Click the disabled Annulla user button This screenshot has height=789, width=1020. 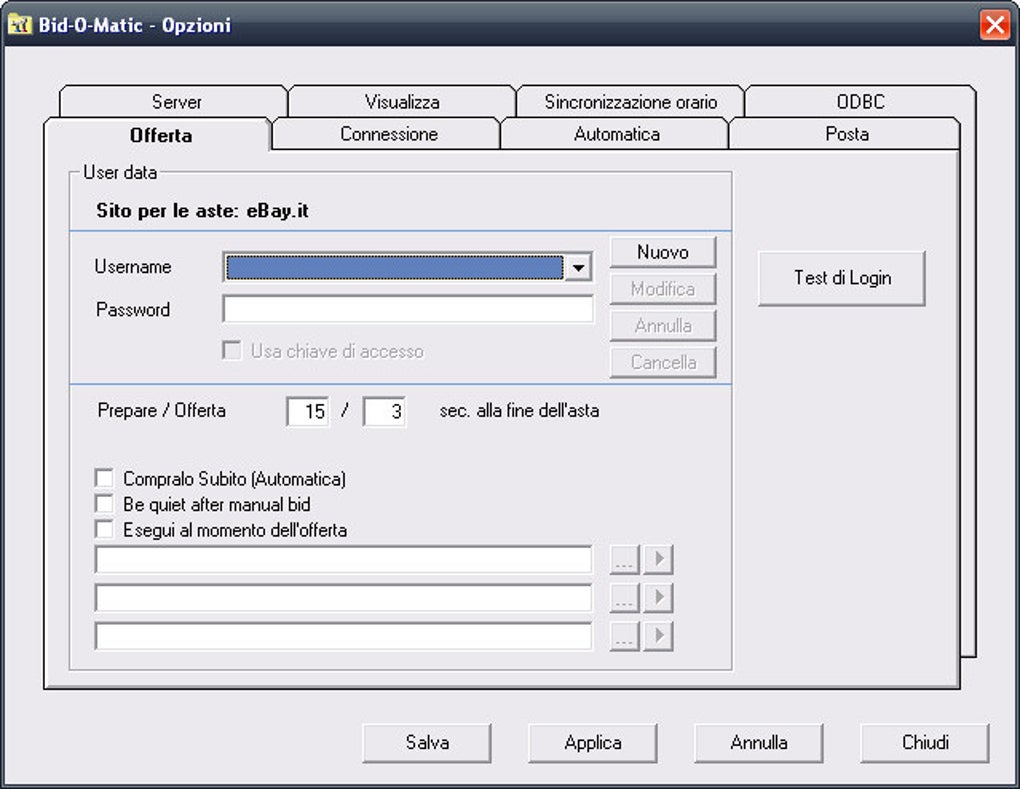tap(663, 326)
